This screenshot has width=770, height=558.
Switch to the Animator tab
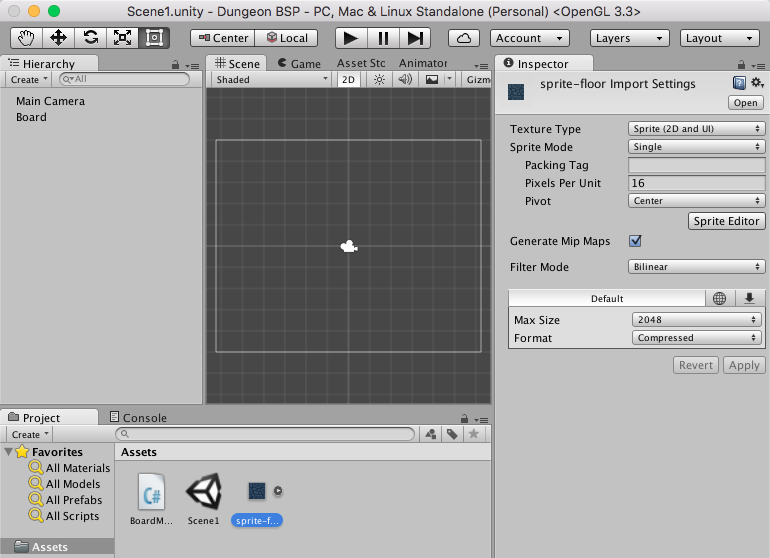423,63
